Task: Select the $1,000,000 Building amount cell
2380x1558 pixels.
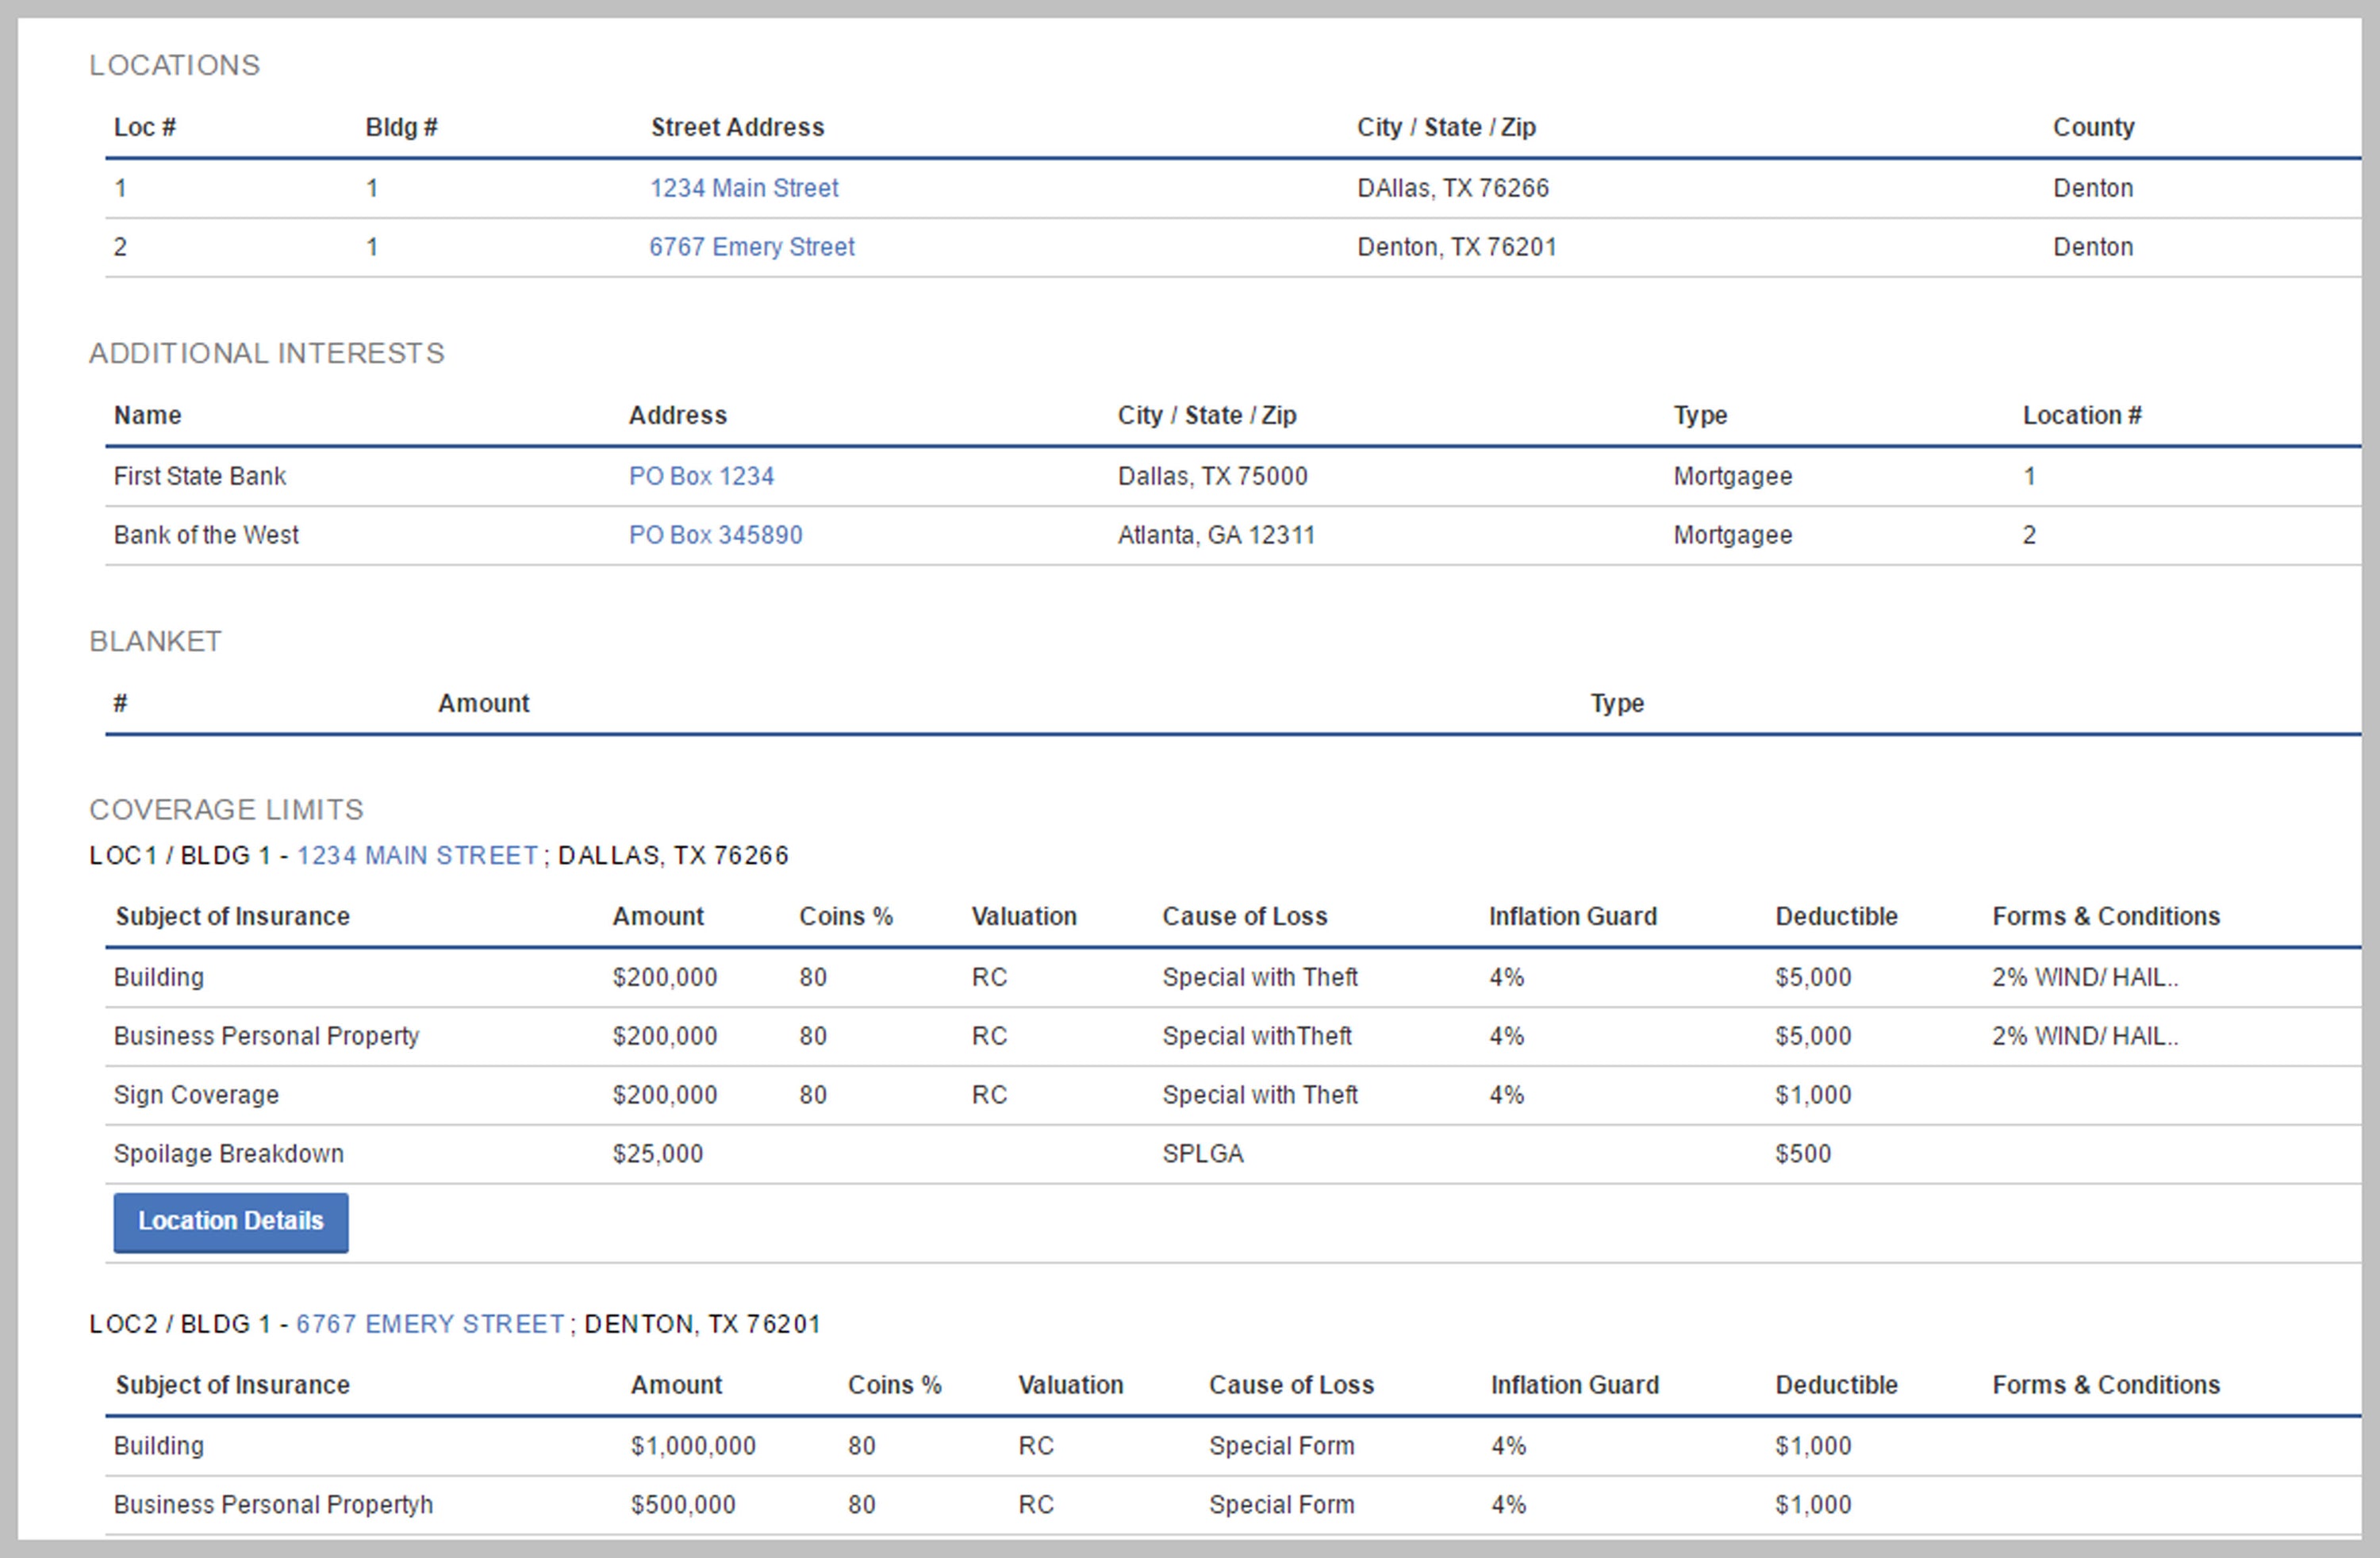Action: pos(692,1446)
